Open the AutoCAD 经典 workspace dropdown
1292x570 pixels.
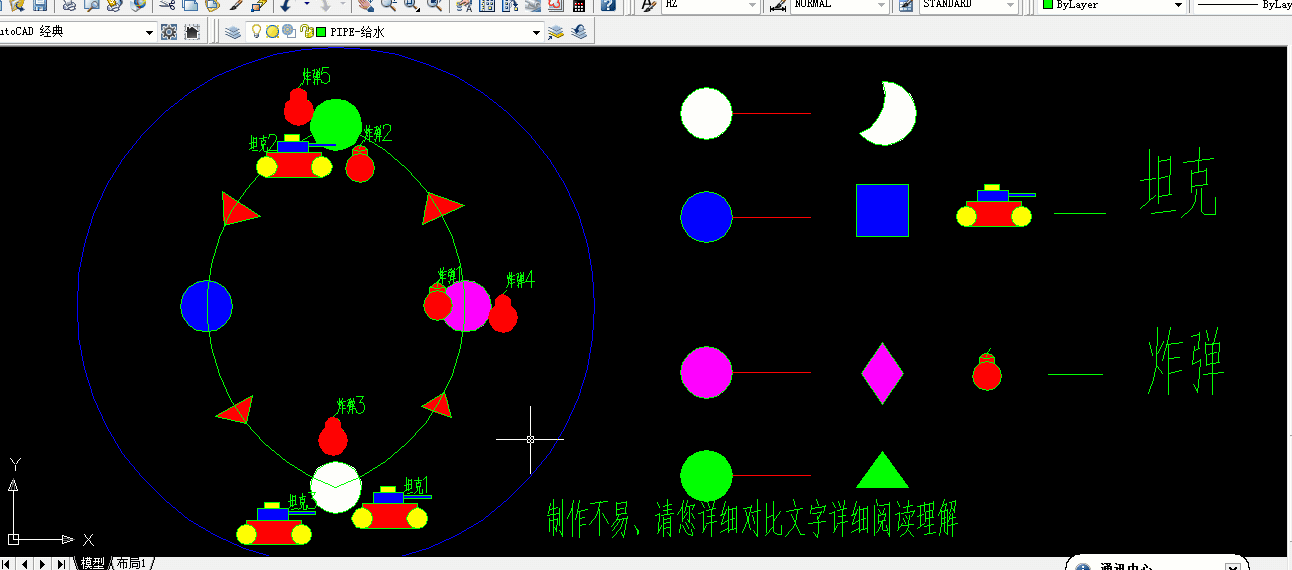click(149, 32)
